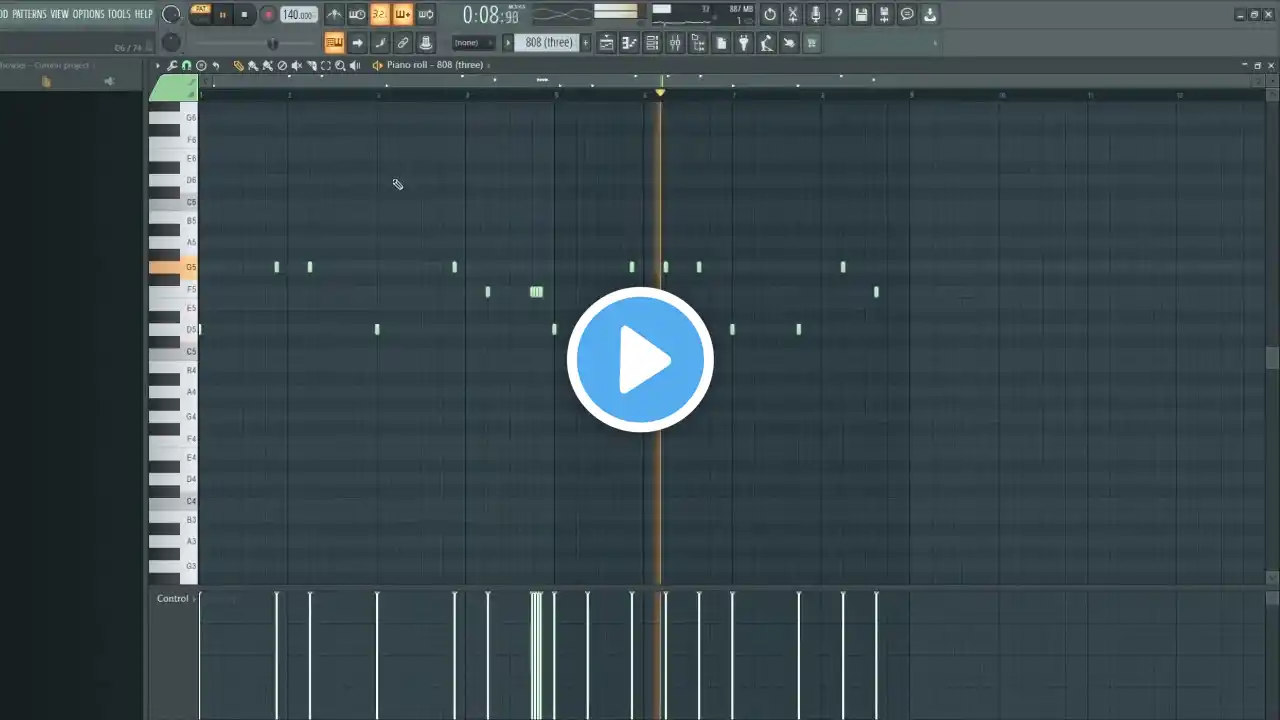1280x720 pixels.
Task: Select the Mute tool speaker icon
Action: click(x=296, y=65)
